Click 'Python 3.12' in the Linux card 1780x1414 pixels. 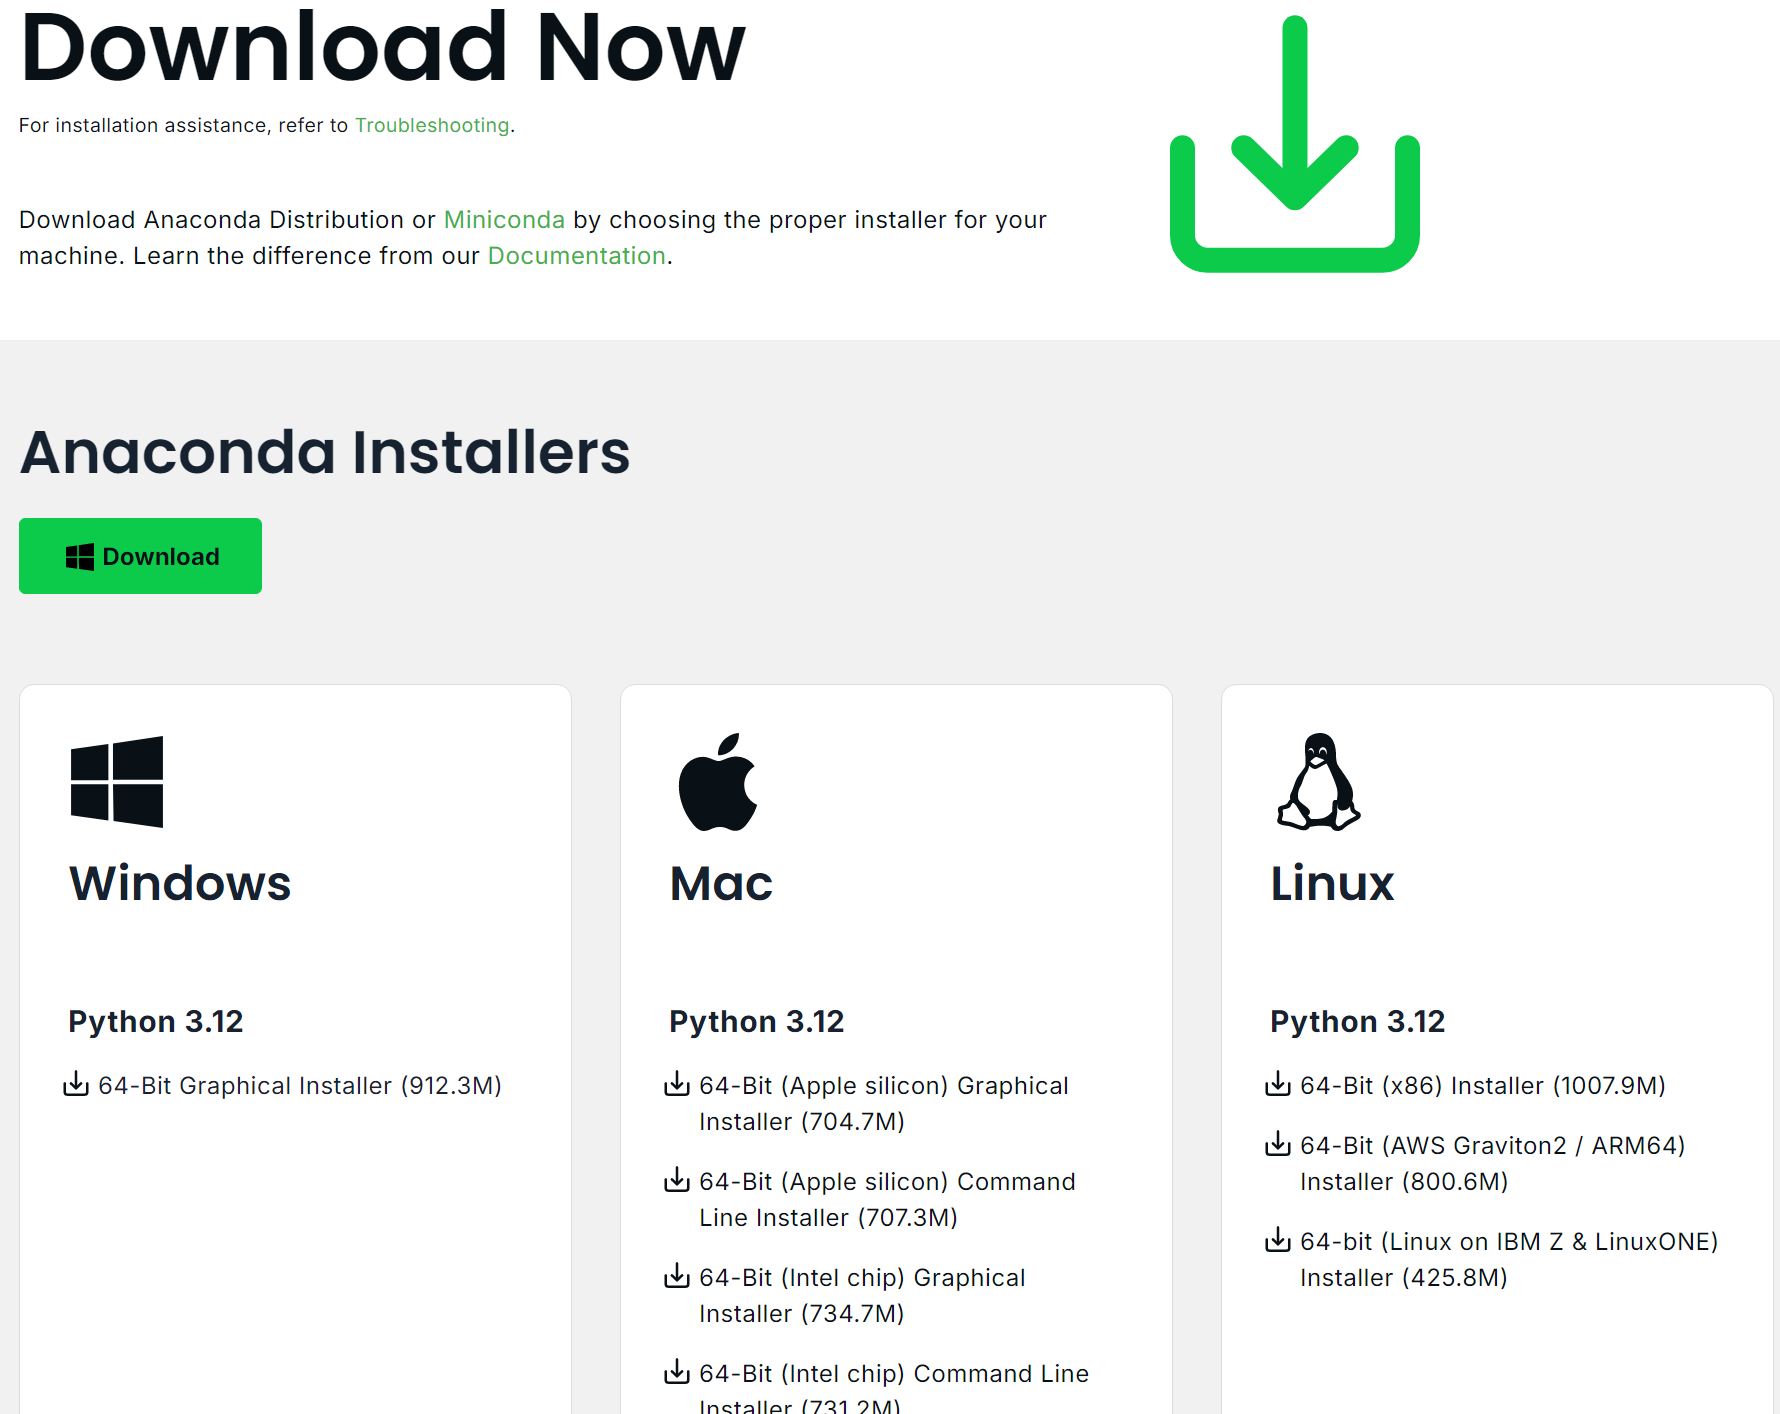click(x=1358, y=1022)
